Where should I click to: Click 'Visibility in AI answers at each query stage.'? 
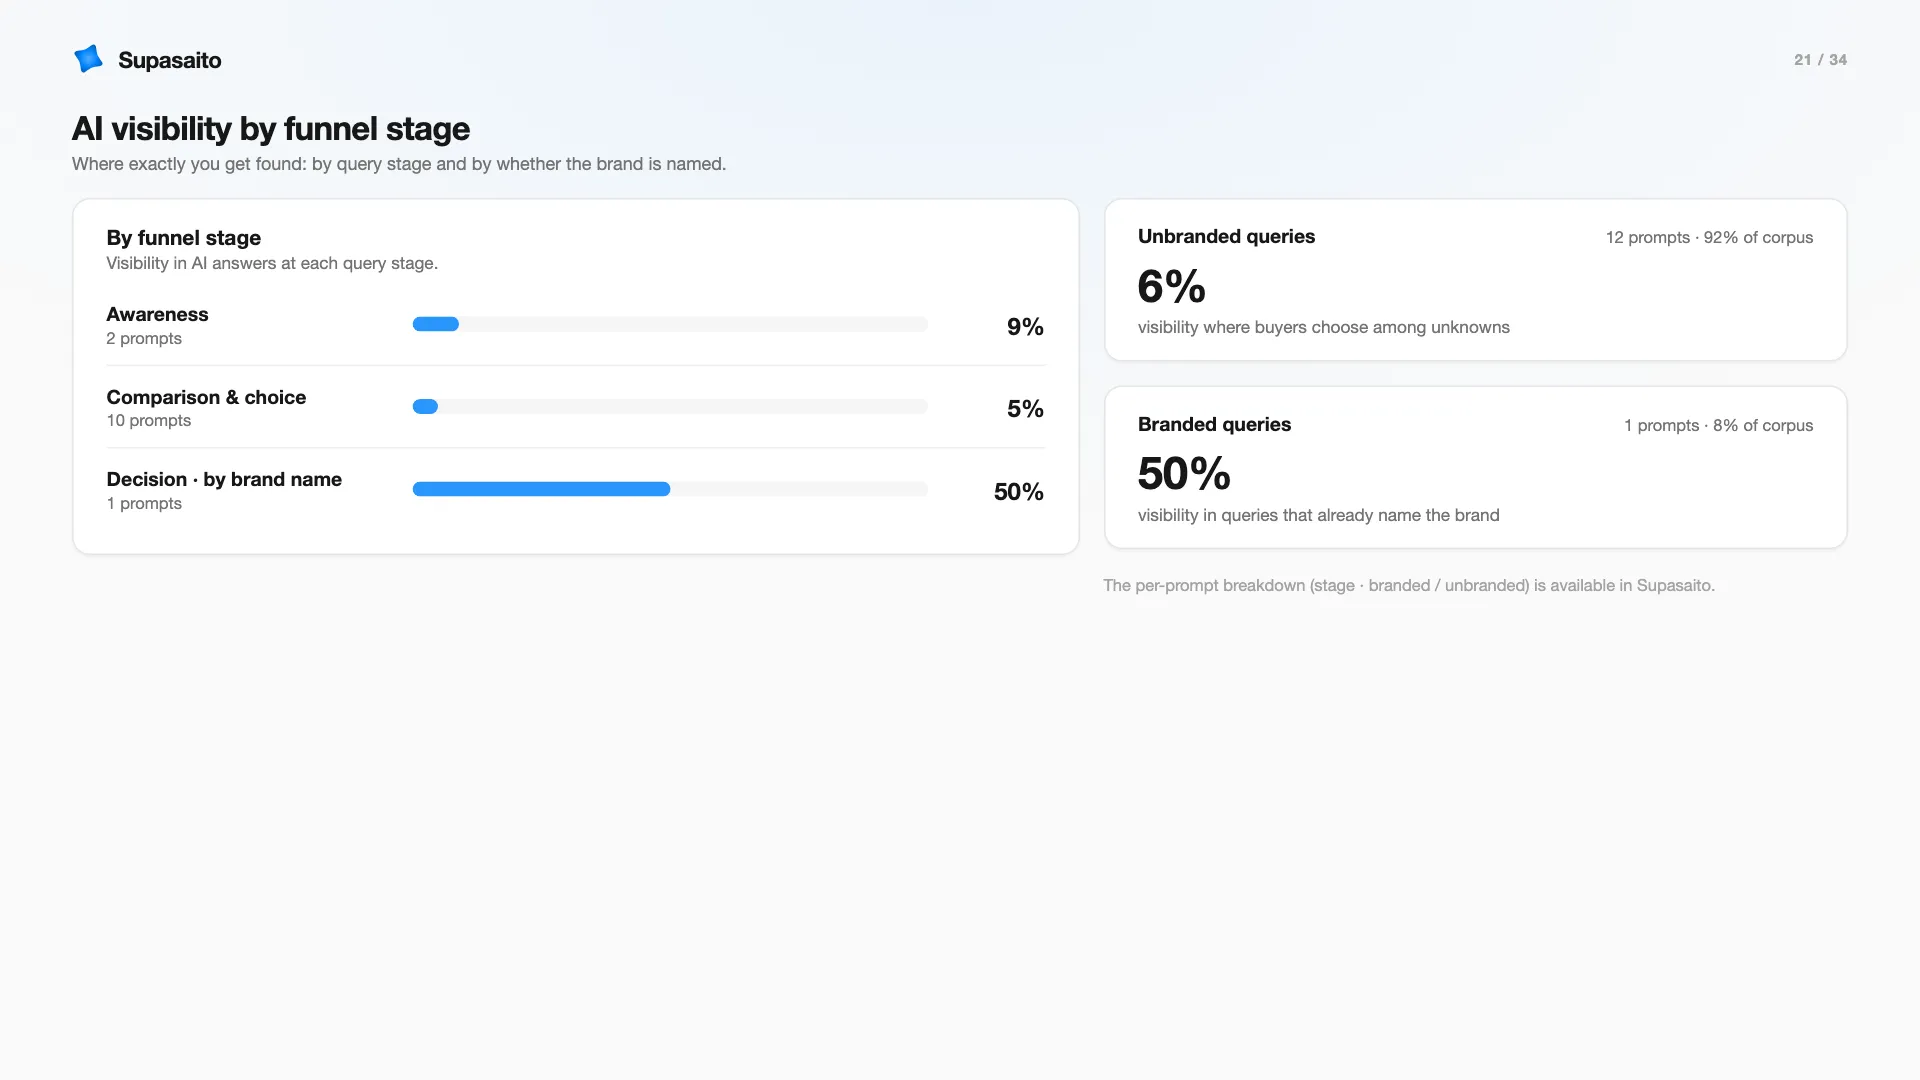tap(272, 264)
